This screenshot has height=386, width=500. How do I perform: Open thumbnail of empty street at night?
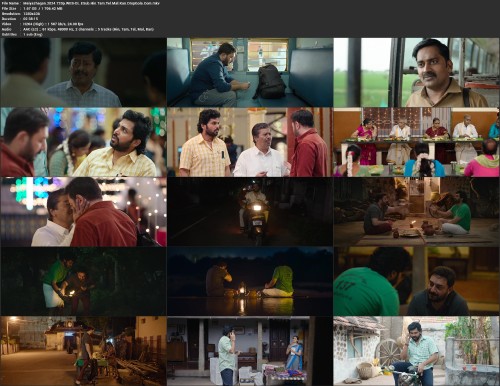83,351
